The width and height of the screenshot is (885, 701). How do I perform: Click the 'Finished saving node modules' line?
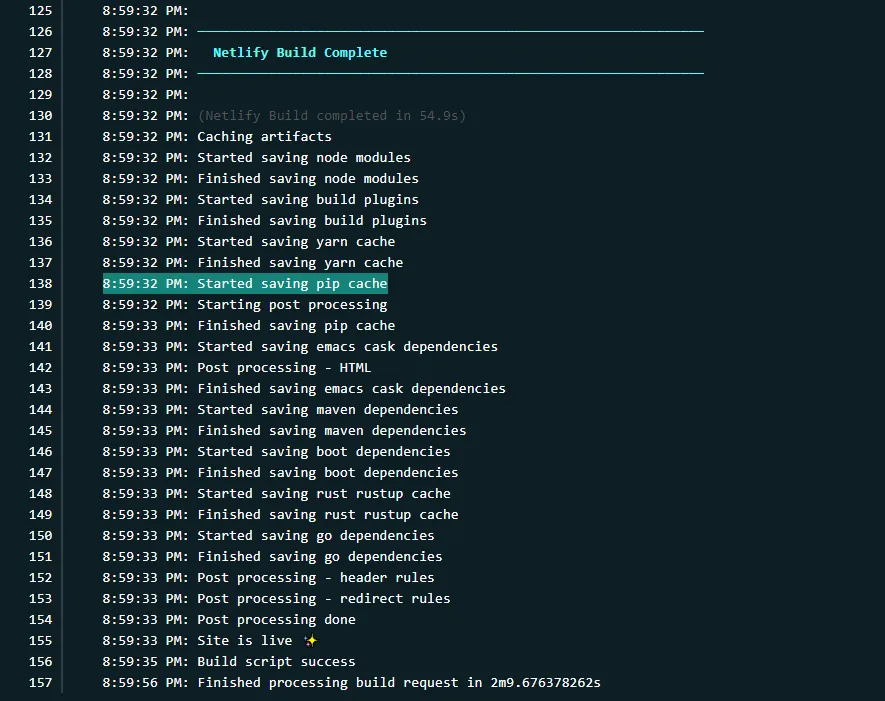[x=261, y=178]
